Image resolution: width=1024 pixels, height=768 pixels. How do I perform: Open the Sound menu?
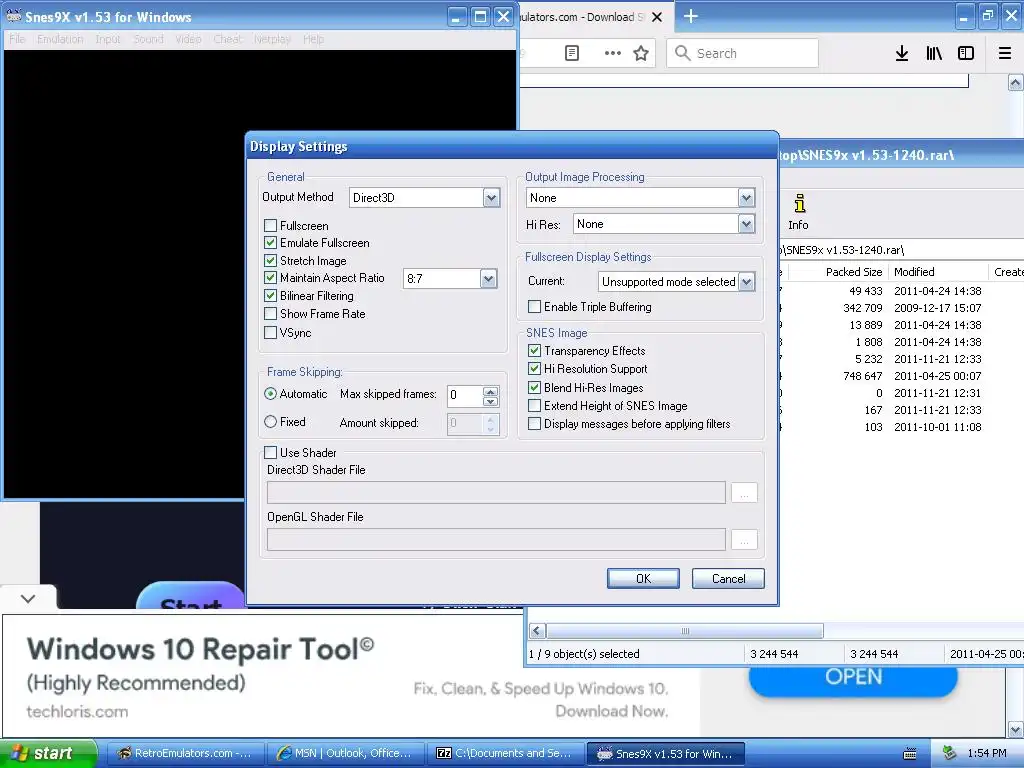(148, 39)
